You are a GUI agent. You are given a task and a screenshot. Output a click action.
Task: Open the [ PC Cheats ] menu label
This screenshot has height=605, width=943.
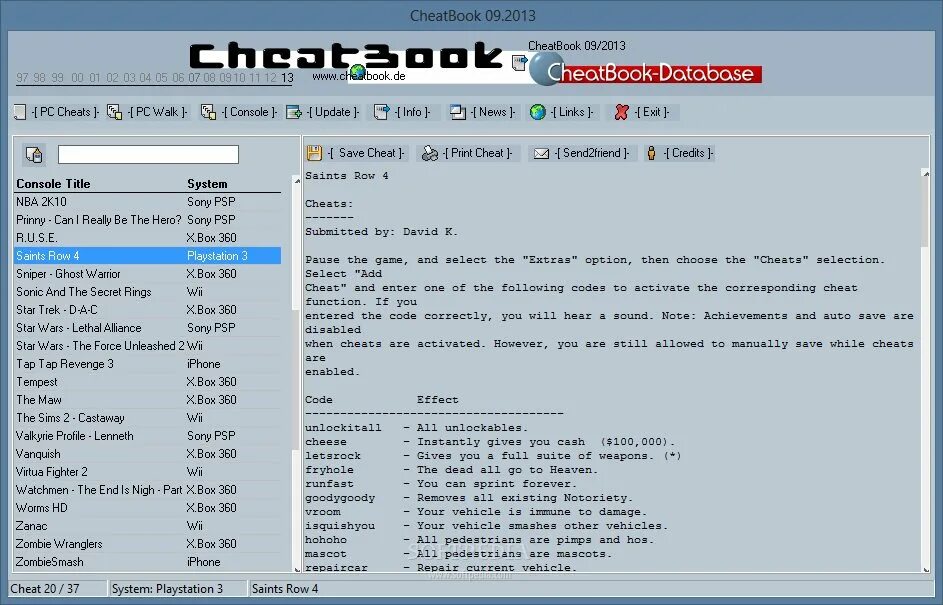[x=65, y=112]
